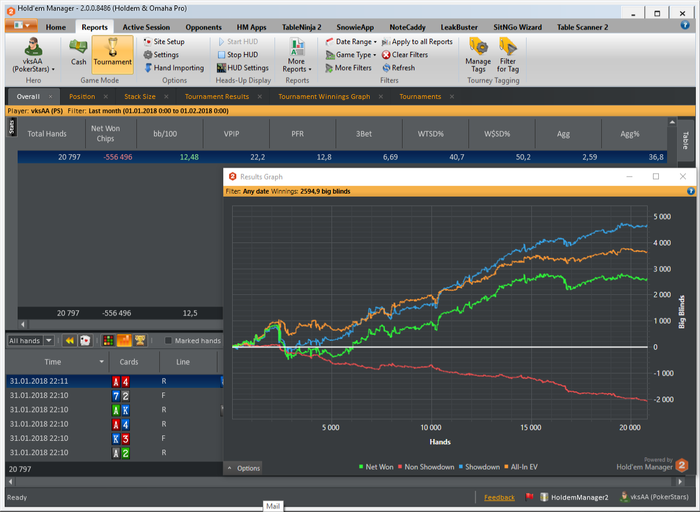Toggle the All-In EV legend swatch
Image resolution: width=700 pixels, height=512 pixels.
[506, 467]
